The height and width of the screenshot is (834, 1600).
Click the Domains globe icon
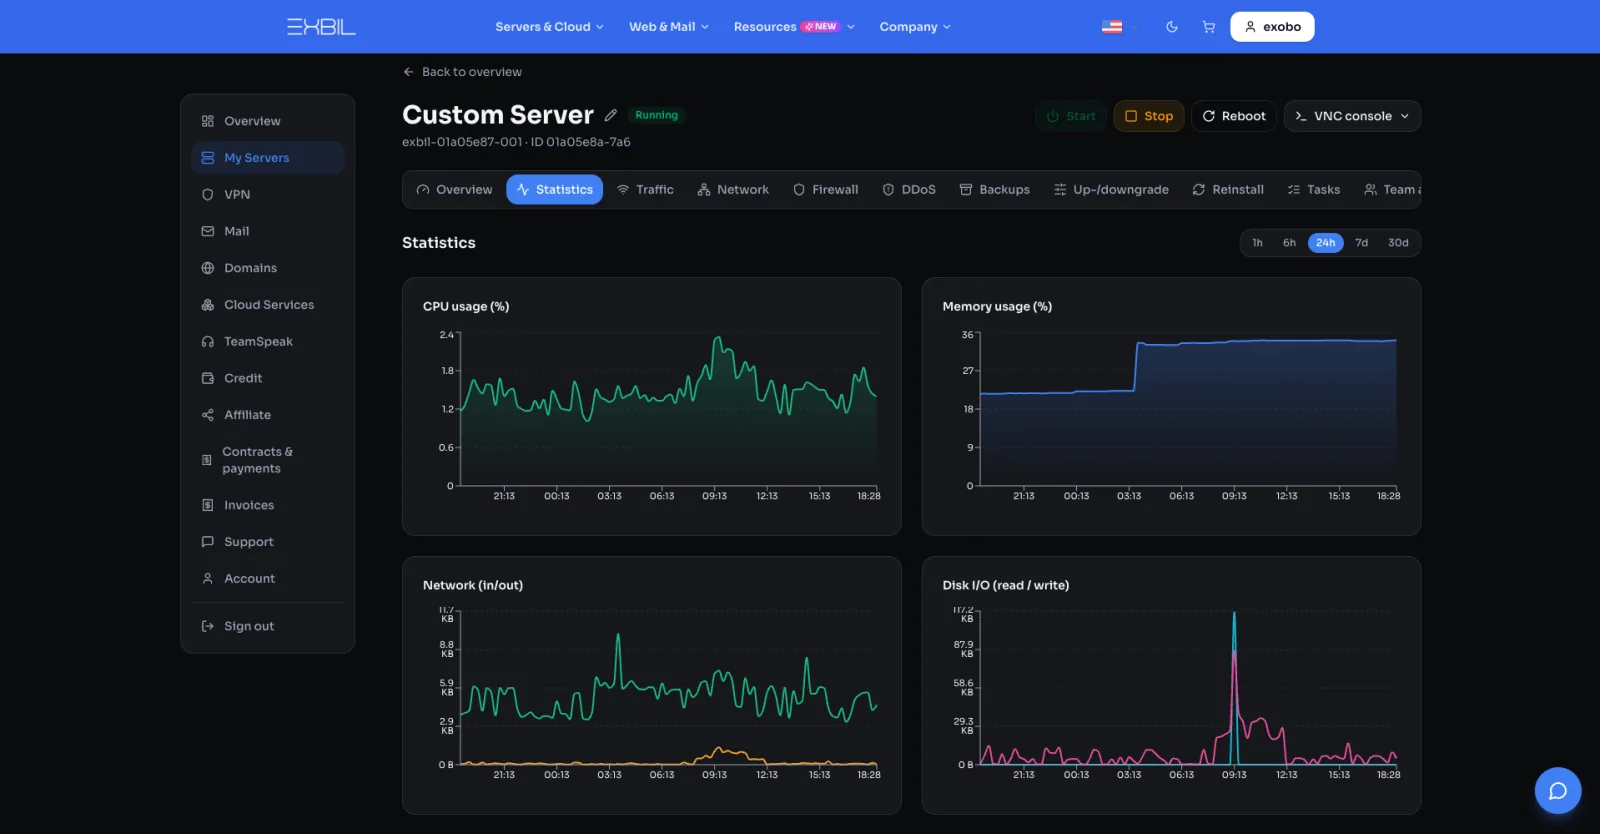208,268
